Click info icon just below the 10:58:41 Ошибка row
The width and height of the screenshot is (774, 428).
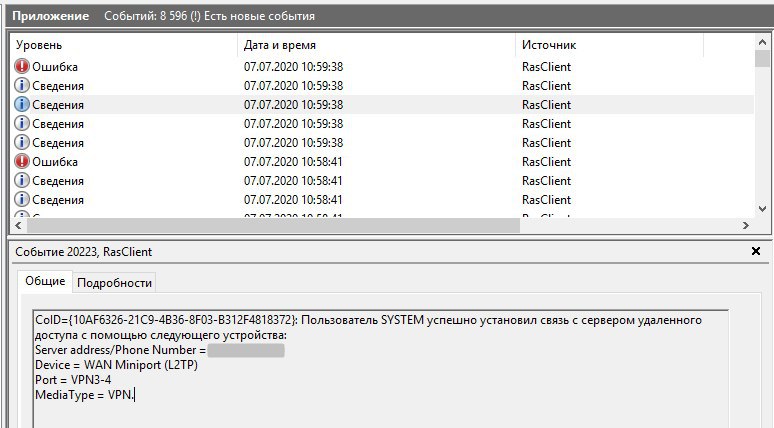click(22, 181)
